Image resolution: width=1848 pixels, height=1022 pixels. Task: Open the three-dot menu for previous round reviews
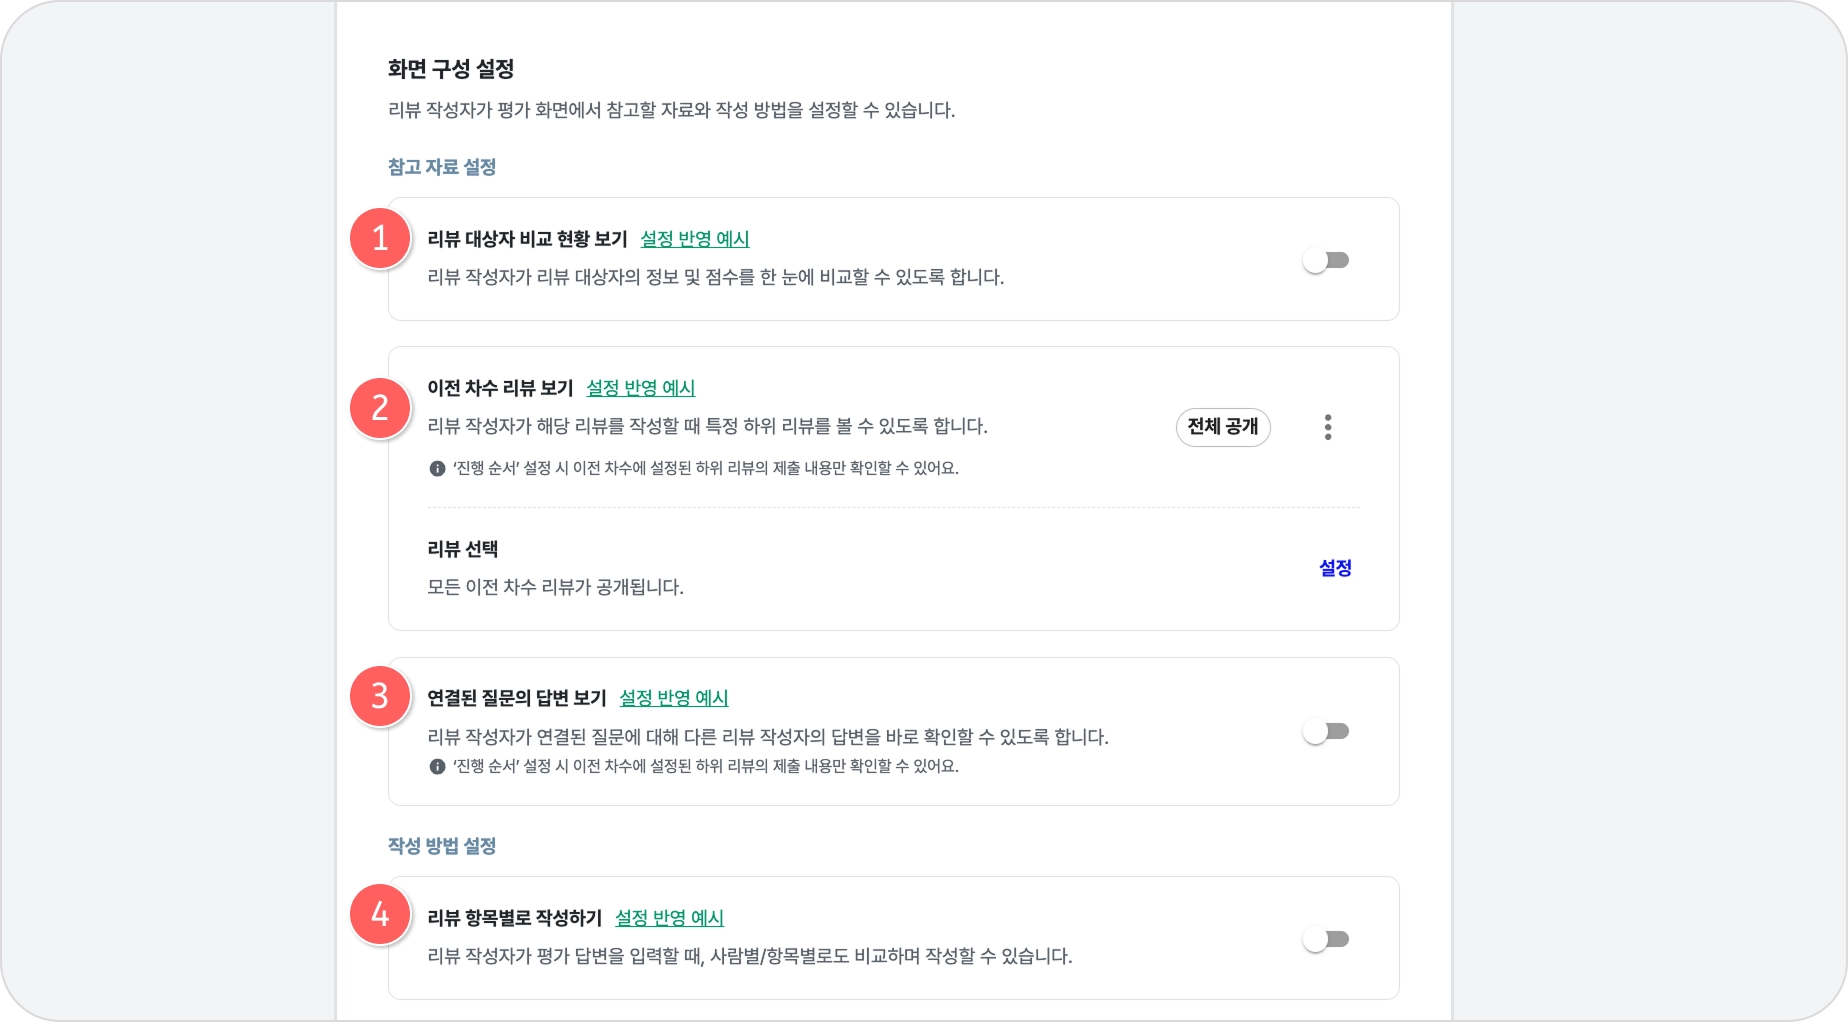(1327, 427)
